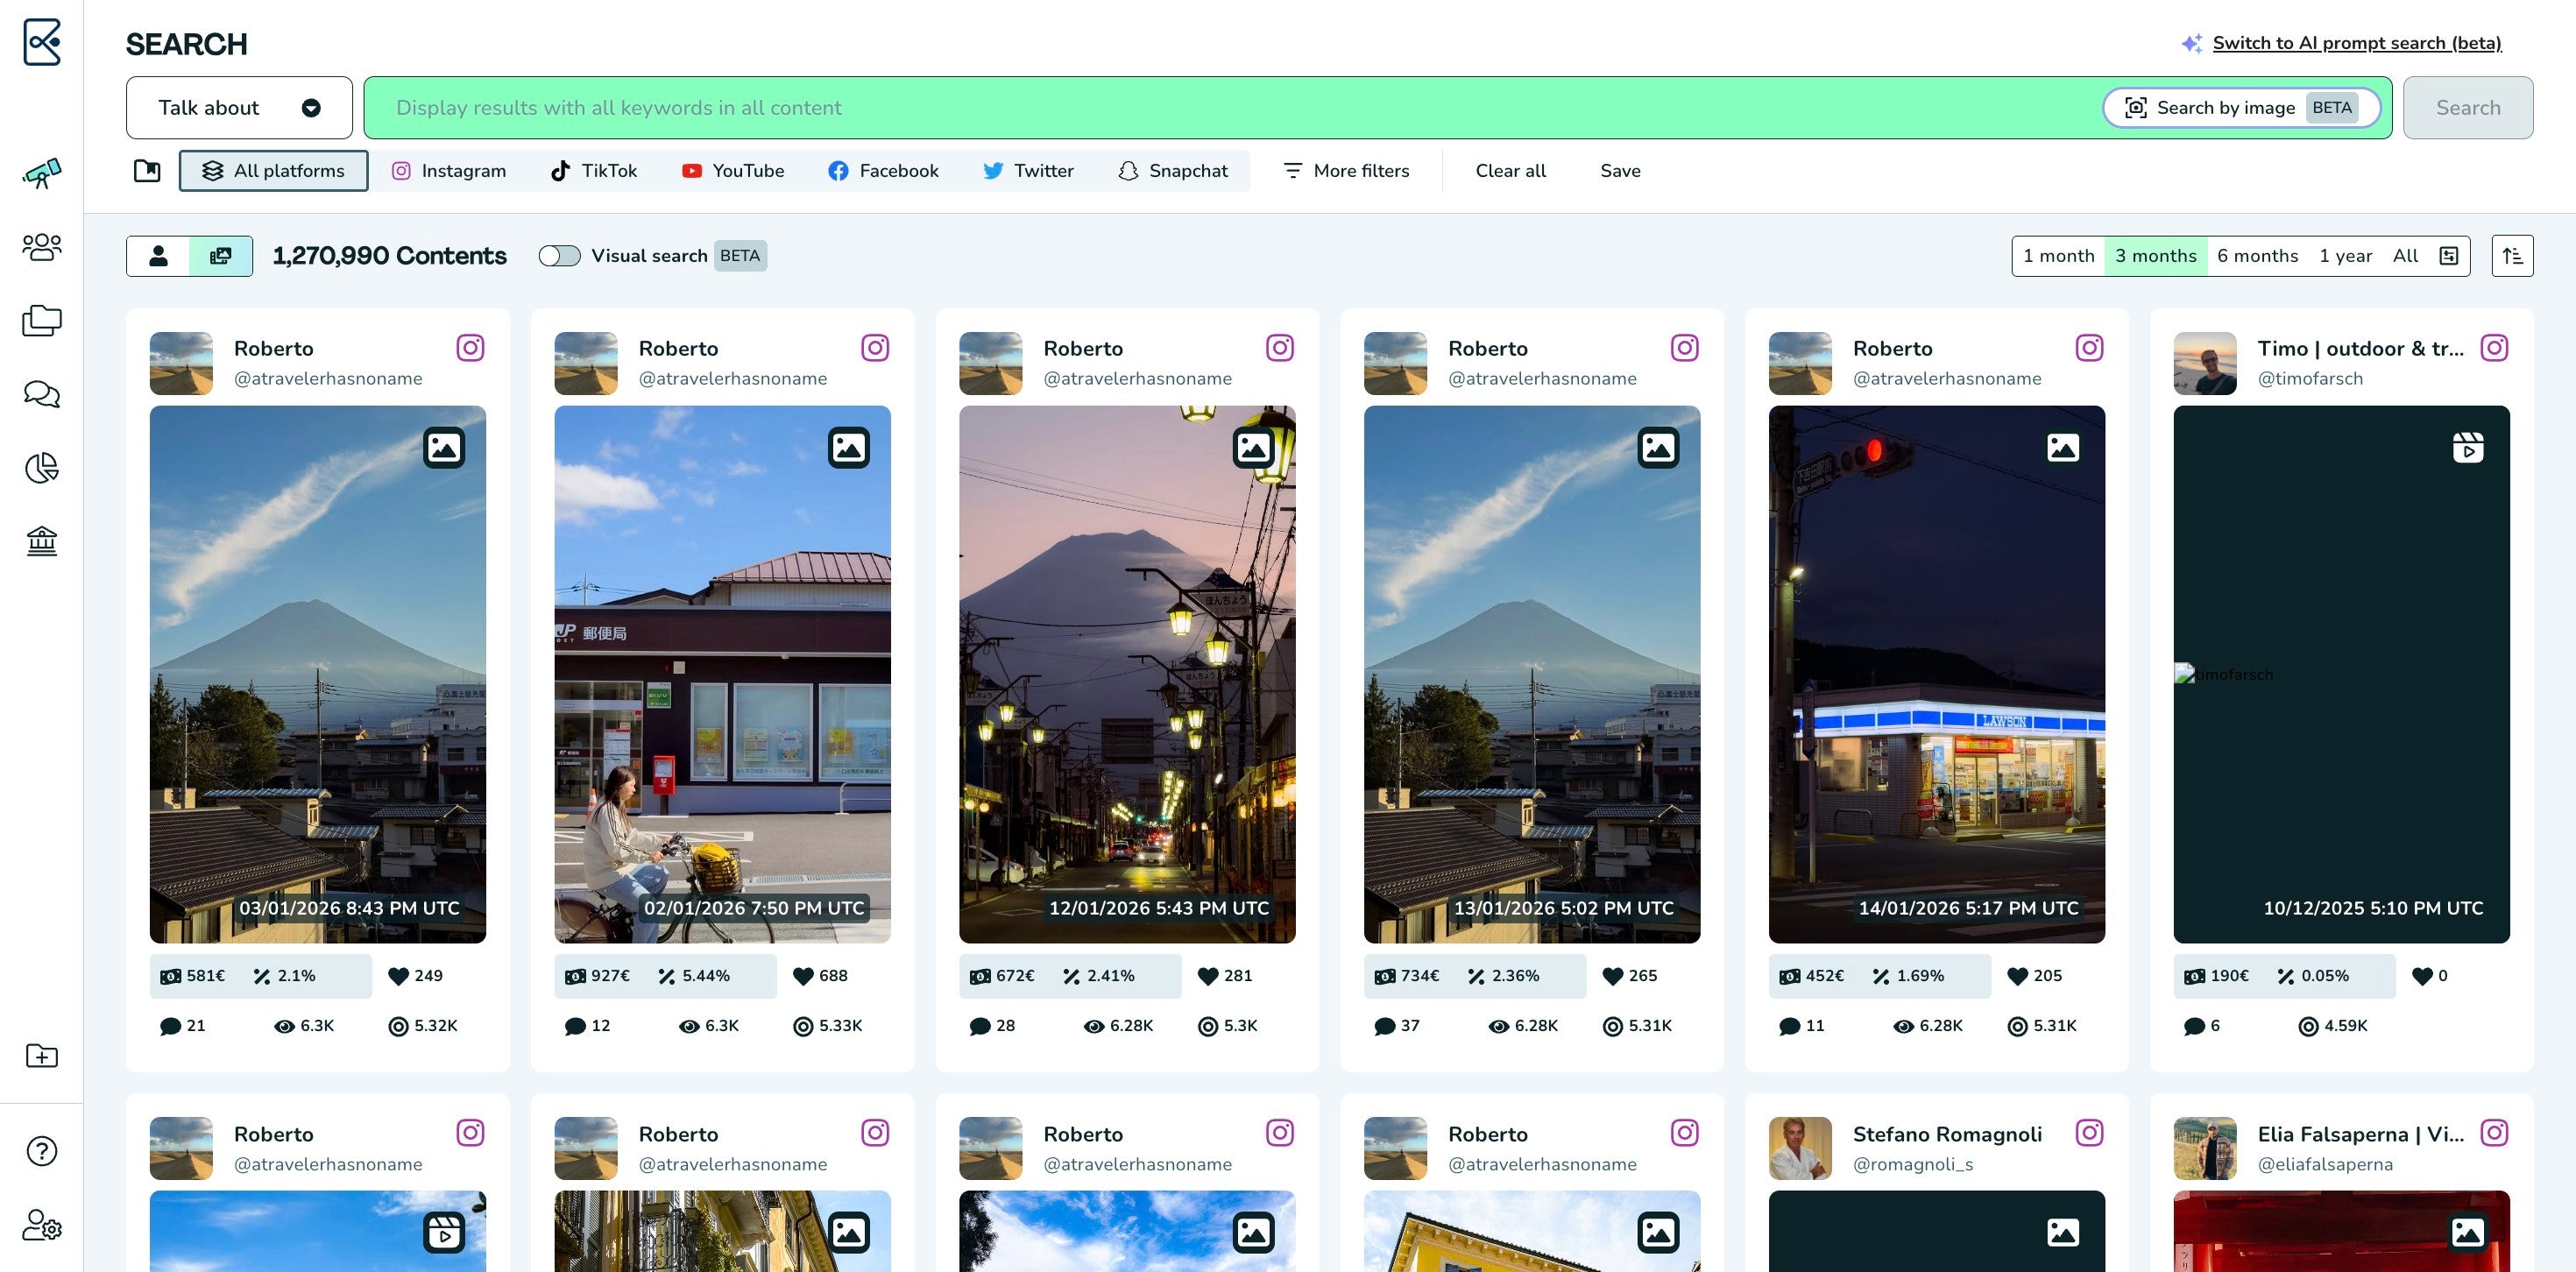
Task: Click image icon on the Lawson store post
Action: (2063, 447)
